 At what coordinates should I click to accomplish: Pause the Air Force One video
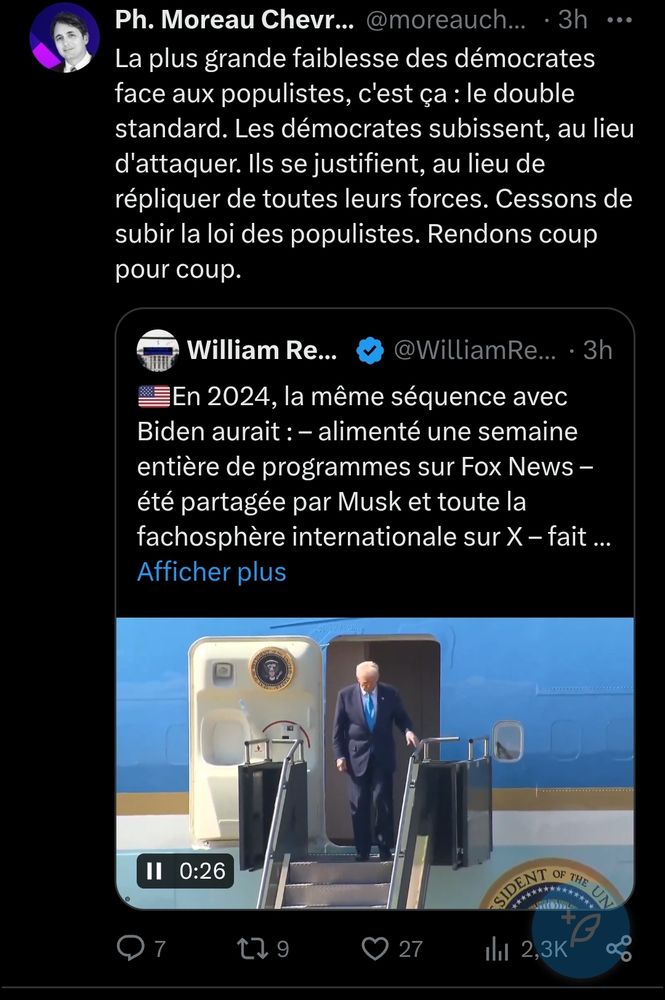click(156, 871)
